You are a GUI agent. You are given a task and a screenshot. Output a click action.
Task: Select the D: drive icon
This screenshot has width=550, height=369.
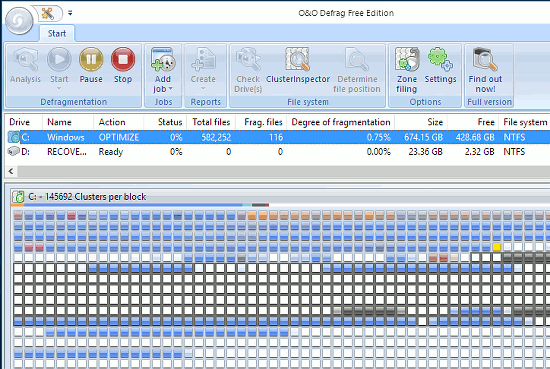(14, 152)
